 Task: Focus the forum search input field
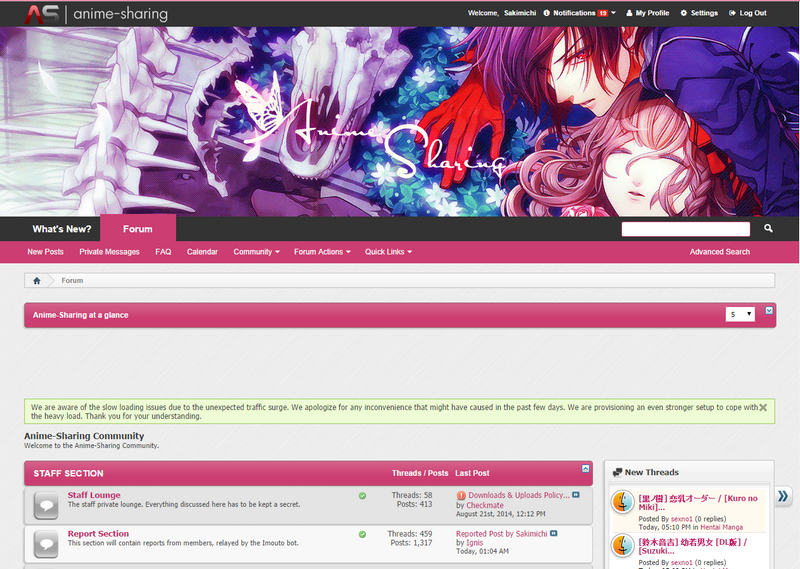click(686, 229)
